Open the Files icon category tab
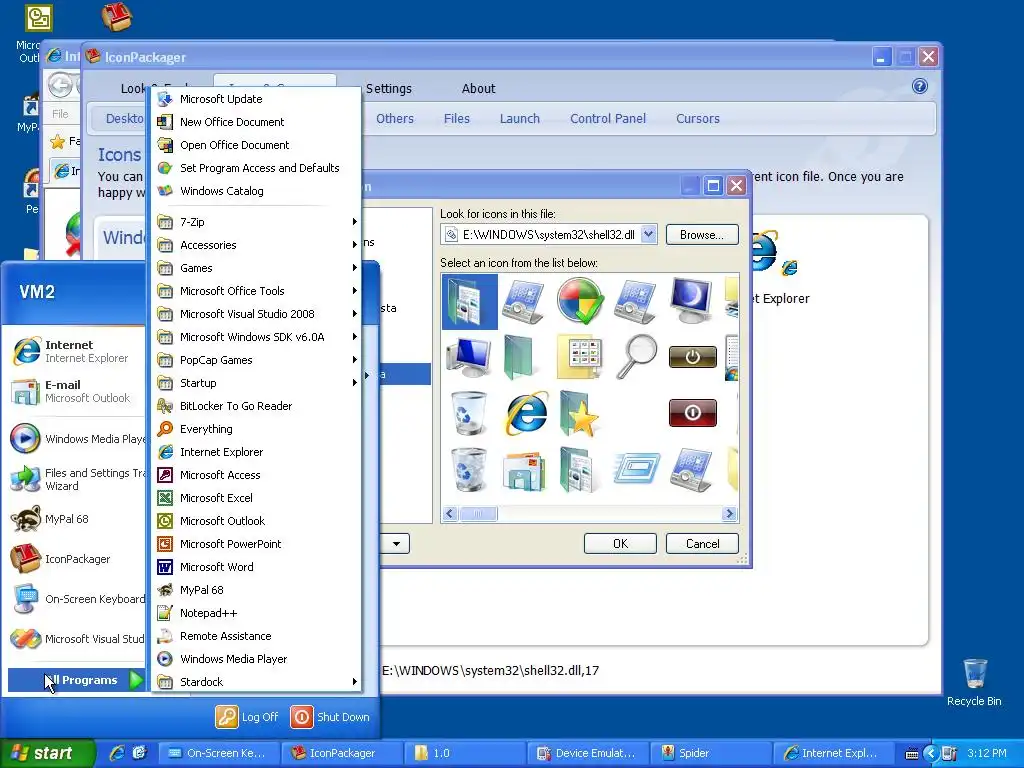The width and height of the screenshot is (1024, 768). (x=456, y=118)
